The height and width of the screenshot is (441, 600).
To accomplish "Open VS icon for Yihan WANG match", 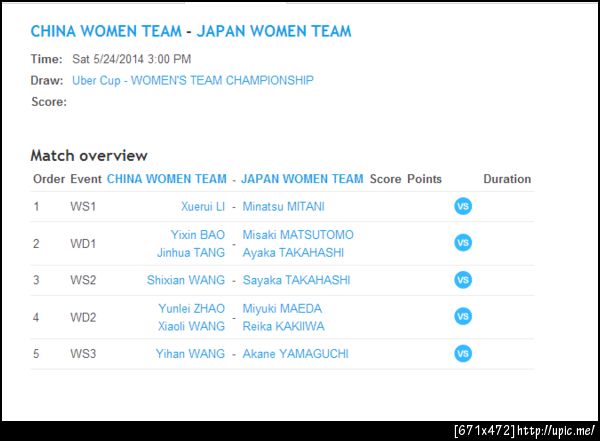I will pos(463,353).
